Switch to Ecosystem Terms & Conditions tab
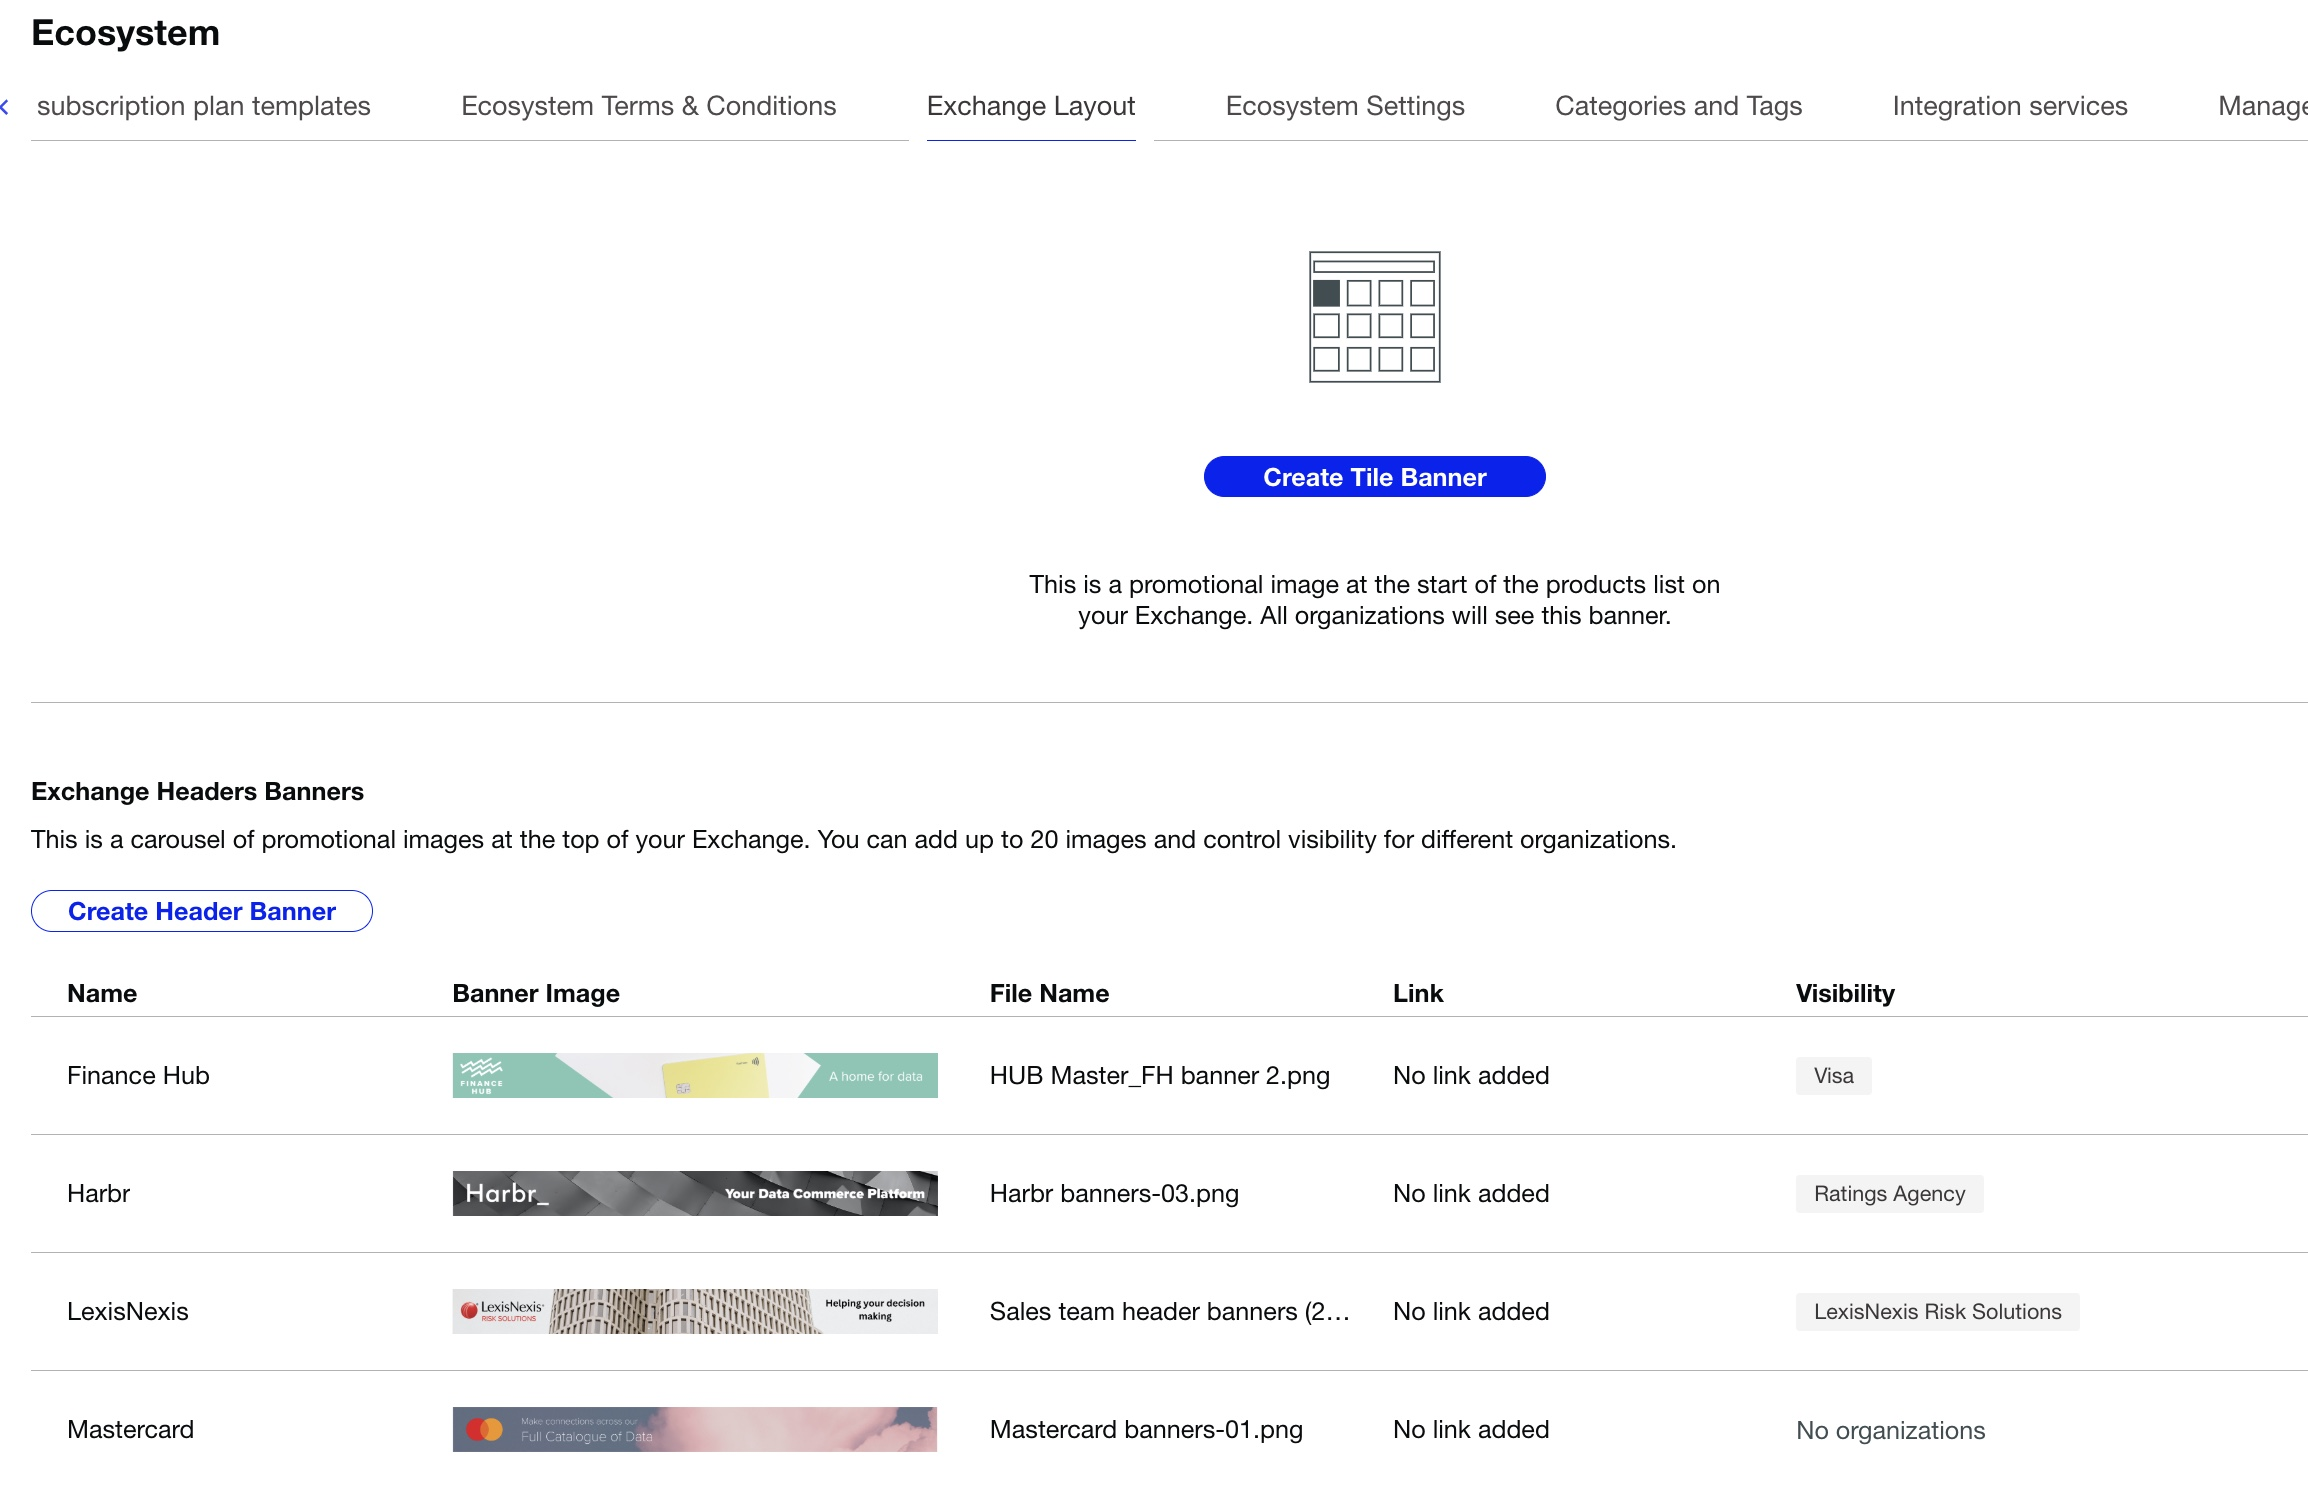 (648, 106)
